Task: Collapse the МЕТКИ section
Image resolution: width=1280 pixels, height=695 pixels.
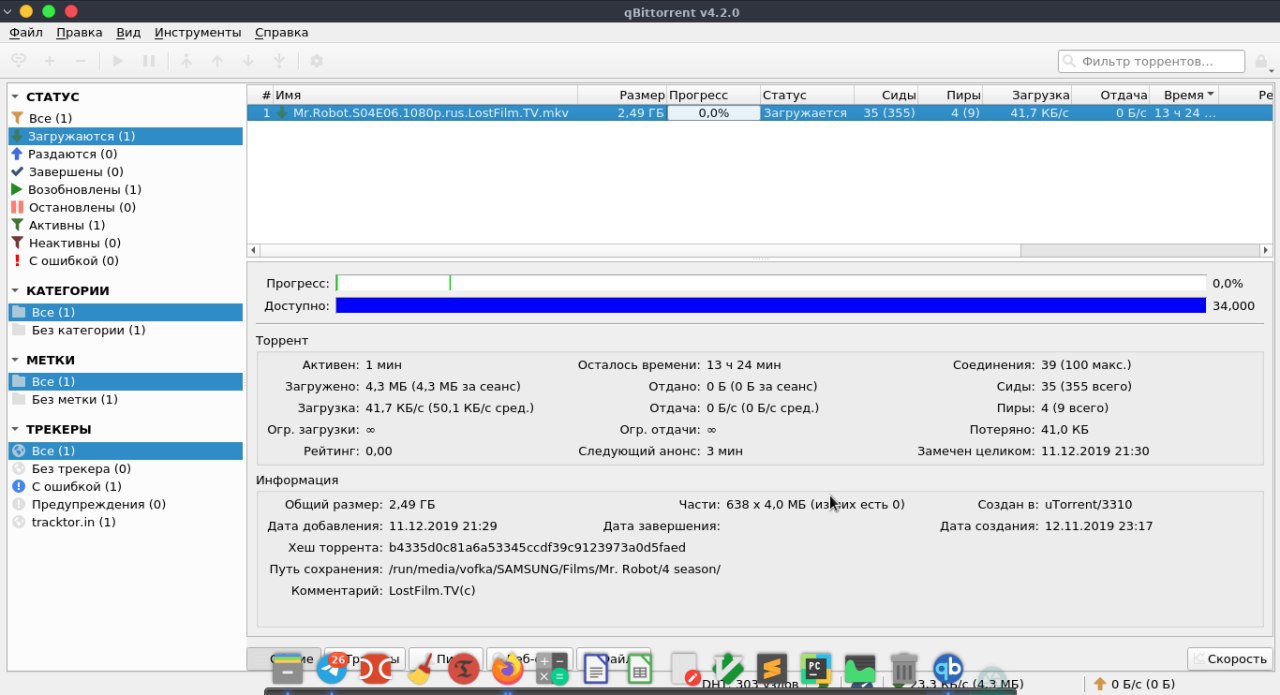Action: 15,360
